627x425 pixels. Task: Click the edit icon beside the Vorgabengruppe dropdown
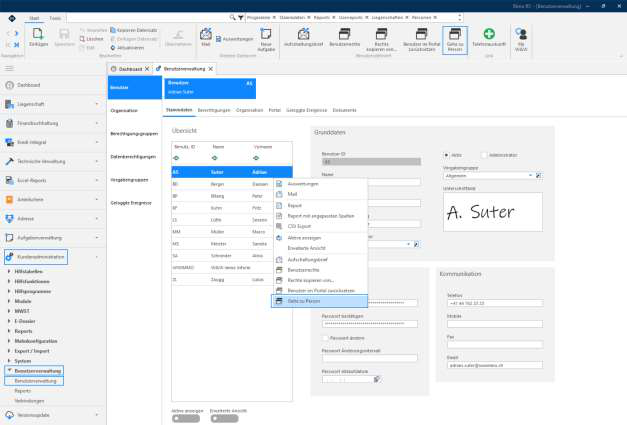pos(539,176)
